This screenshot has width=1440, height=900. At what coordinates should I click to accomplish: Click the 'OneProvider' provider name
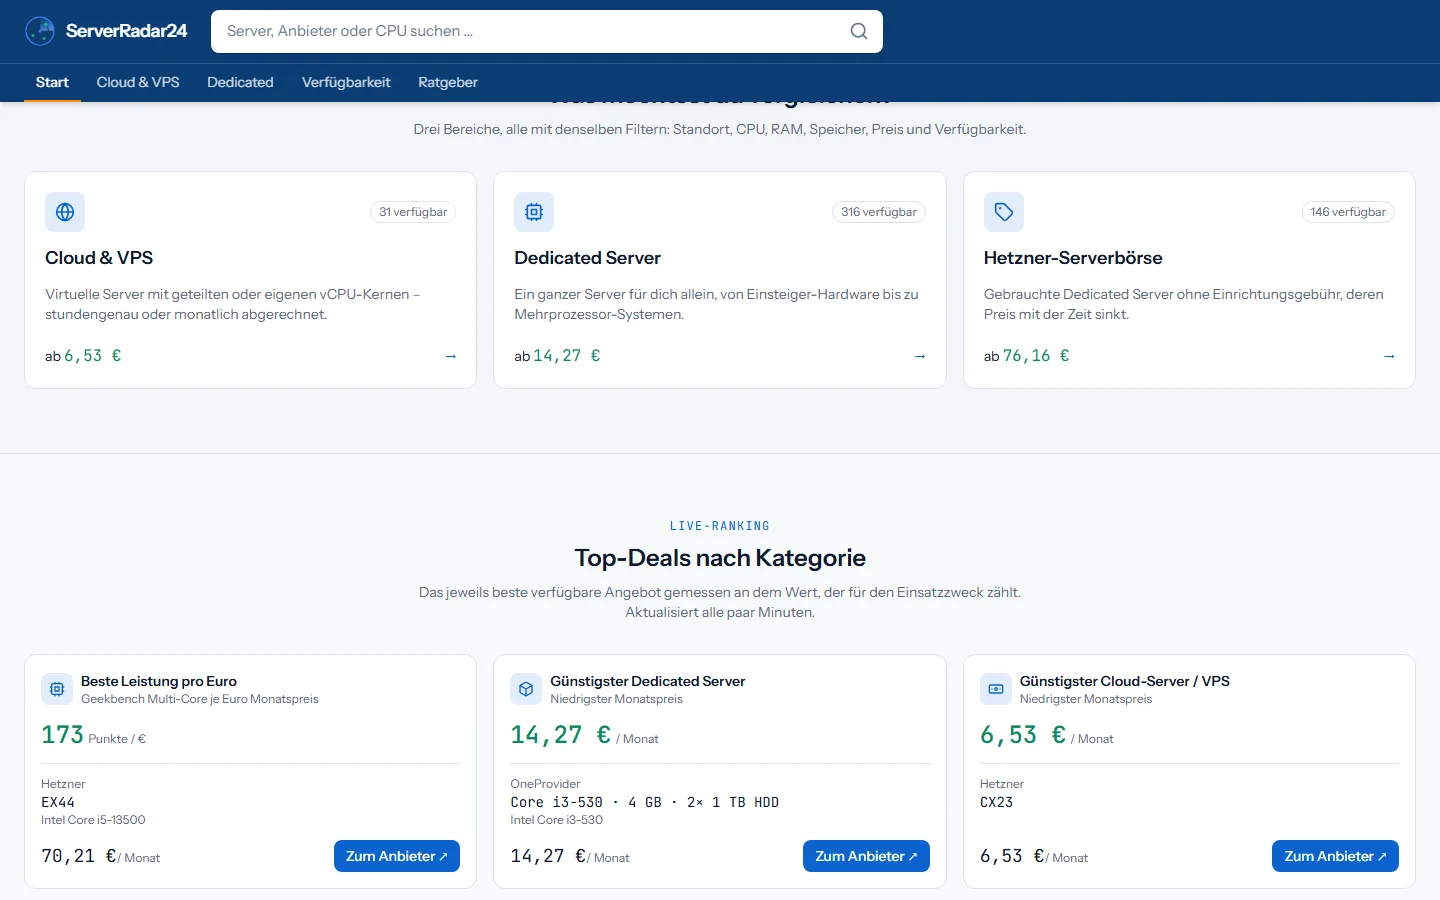coord(545,784)
